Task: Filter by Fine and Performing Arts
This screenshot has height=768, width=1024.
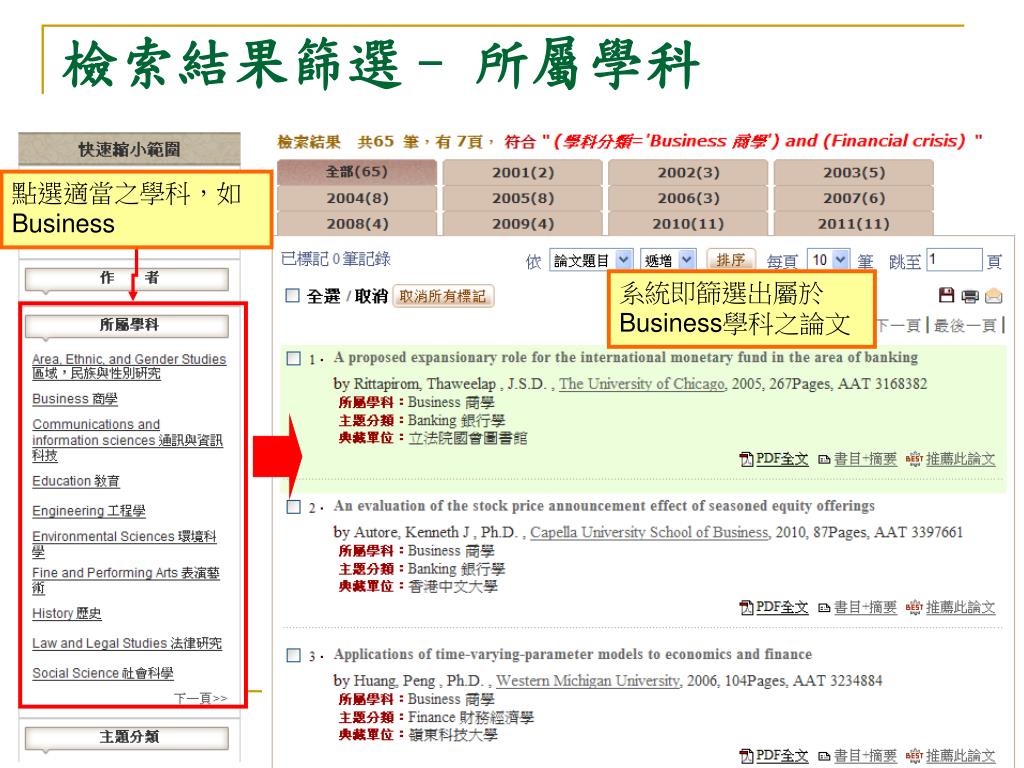Action: (126, 580)
